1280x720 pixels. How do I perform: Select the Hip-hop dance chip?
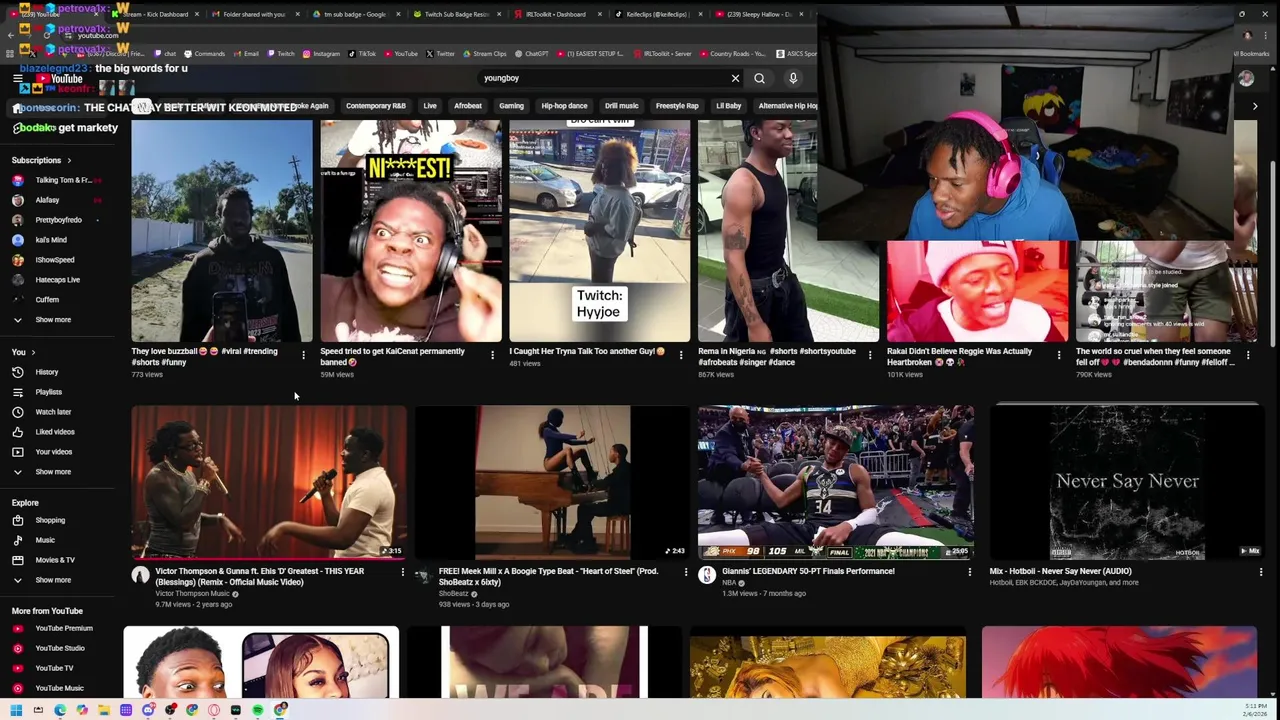tap(564, 106)
